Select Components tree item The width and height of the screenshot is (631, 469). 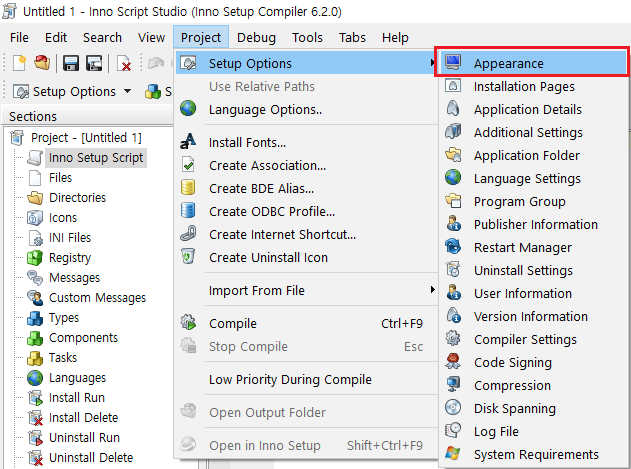tap(83, 338)
